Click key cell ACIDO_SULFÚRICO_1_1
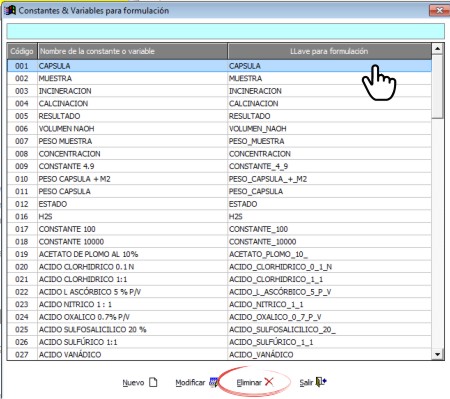 click(x=329, y=342)
